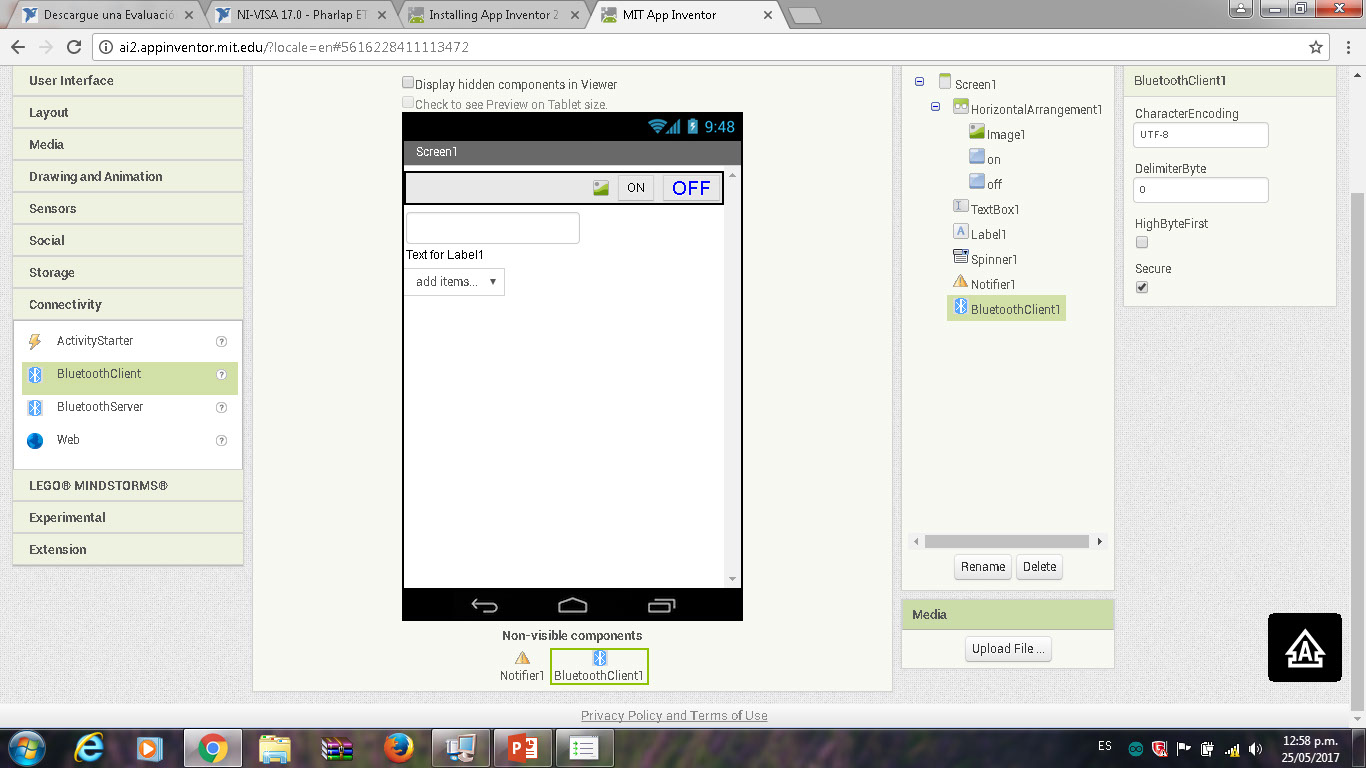Open help for BluetoothServer component
This screenshot has height=768, width=1366.
tap(222, 408)
